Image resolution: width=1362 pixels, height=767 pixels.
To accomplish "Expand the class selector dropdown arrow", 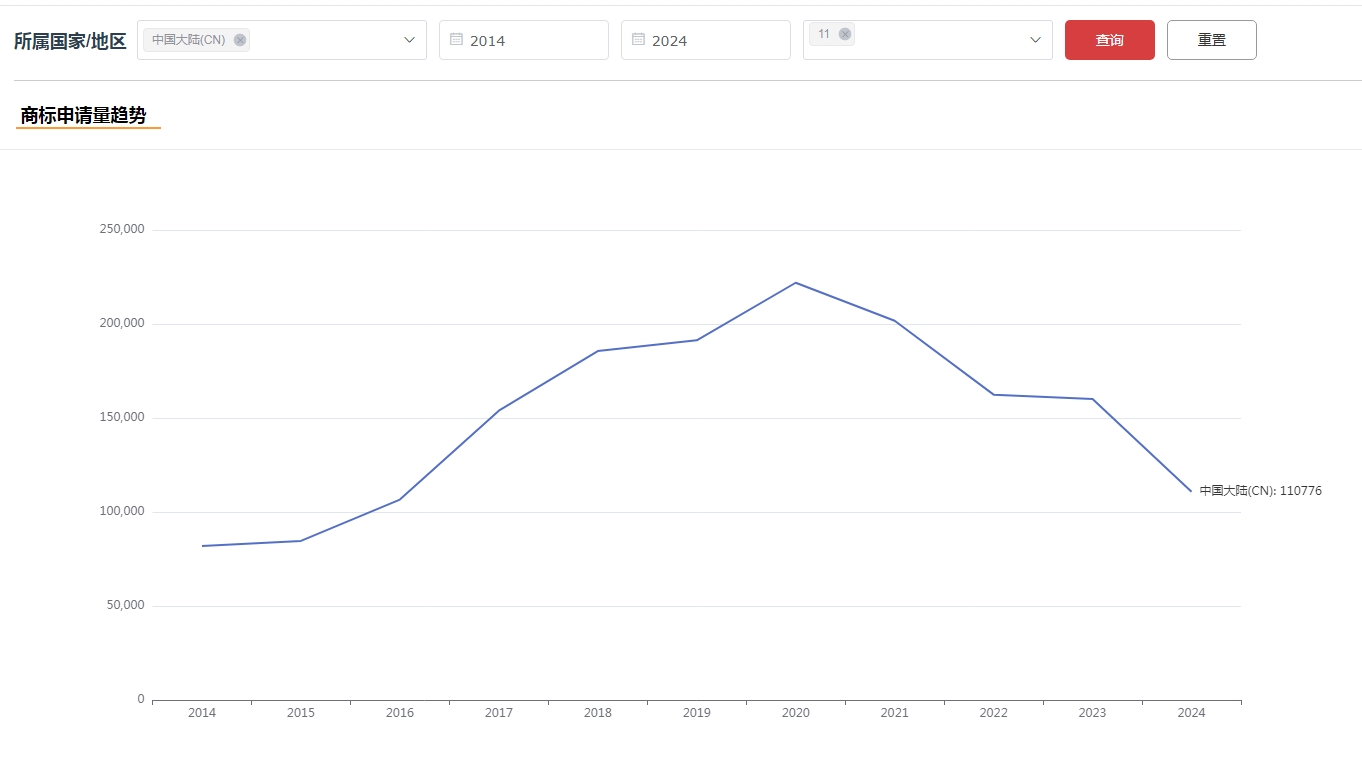I will pos(1035,40).
